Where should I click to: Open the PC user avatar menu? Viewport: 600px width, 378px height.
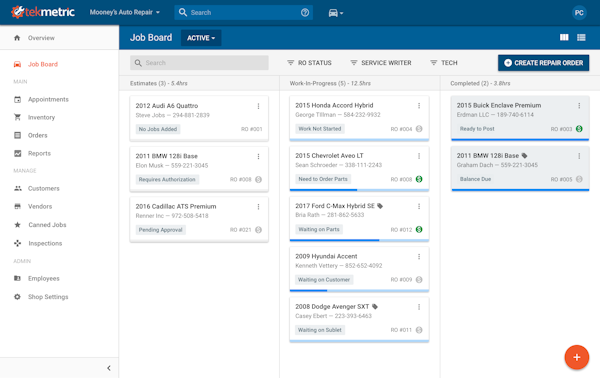[579, 13]
